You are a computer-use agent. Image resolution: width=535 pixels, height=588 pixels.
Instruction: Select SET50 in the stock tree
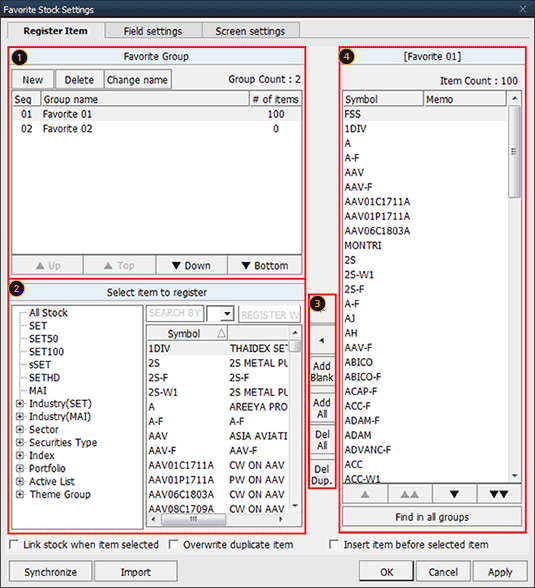[43, 339]
